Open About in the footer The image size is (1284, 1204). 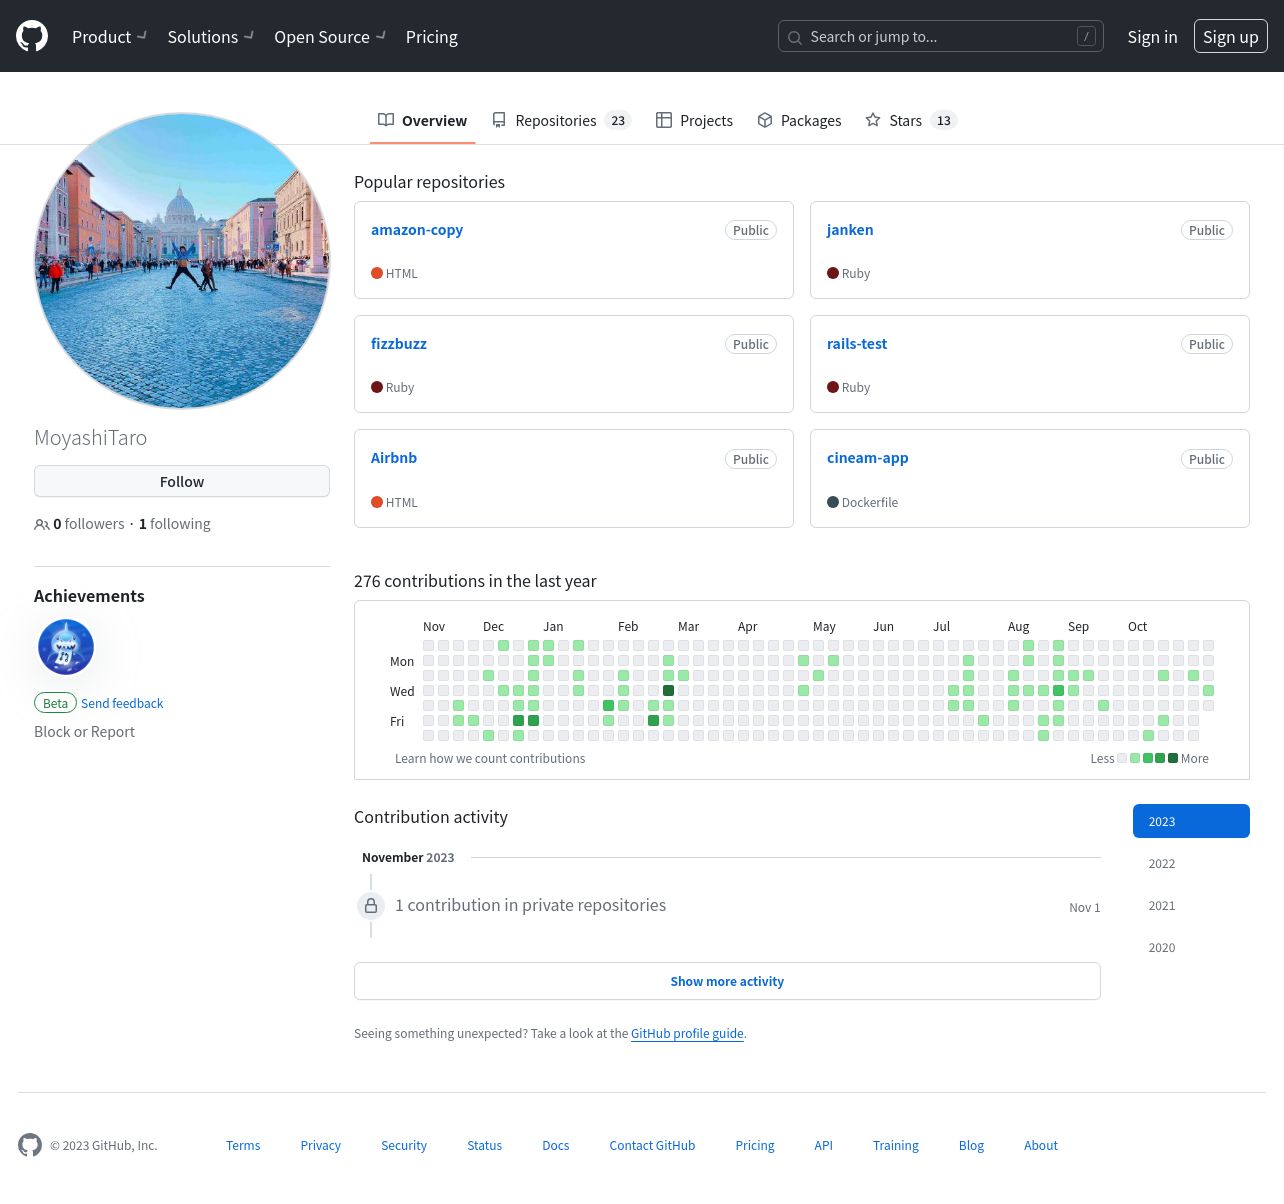pos(1041,1146)
